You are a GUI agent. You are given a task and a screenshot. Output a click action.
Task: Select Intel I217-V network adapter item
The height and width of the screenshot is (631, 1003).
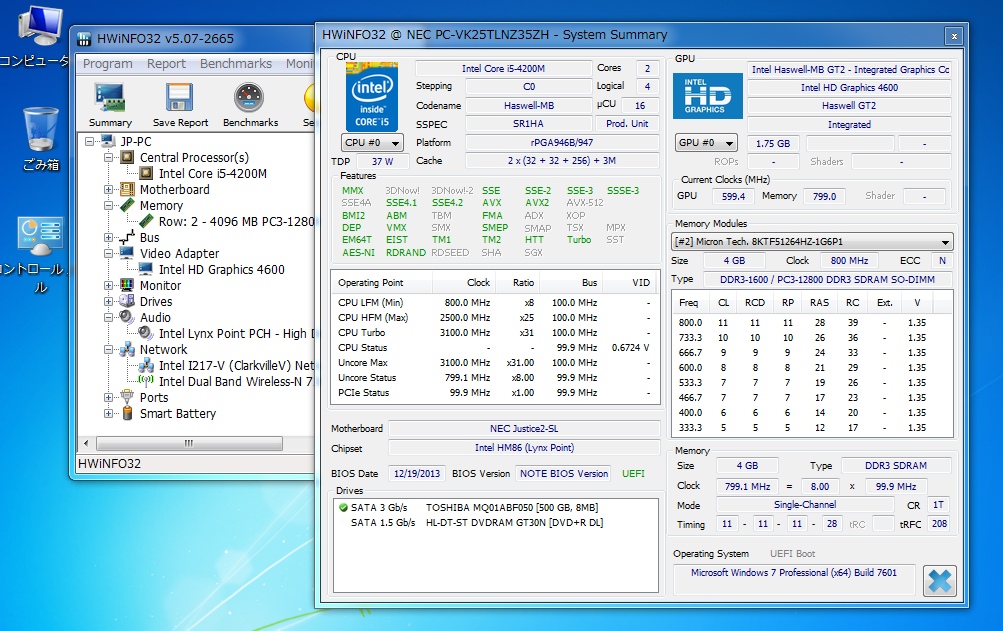237,365
